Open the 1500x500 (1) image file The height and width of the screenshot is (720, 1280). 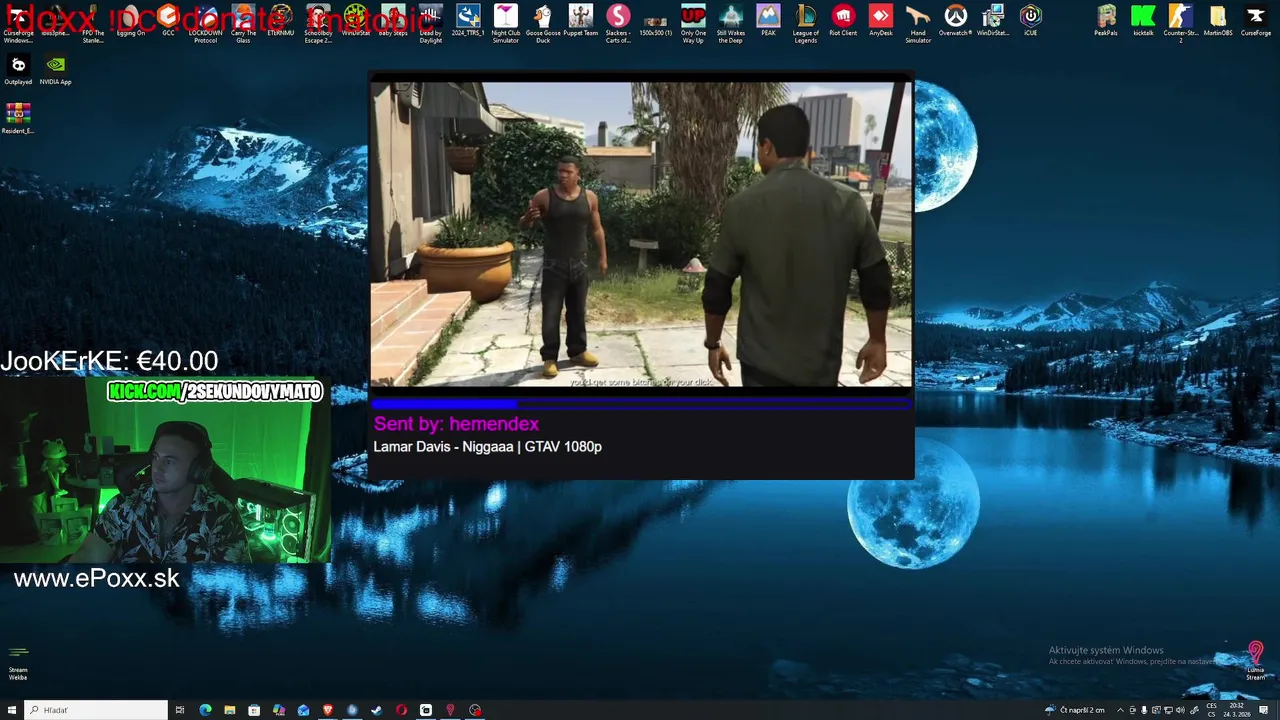pyautogui.click(x=656, y=23)
